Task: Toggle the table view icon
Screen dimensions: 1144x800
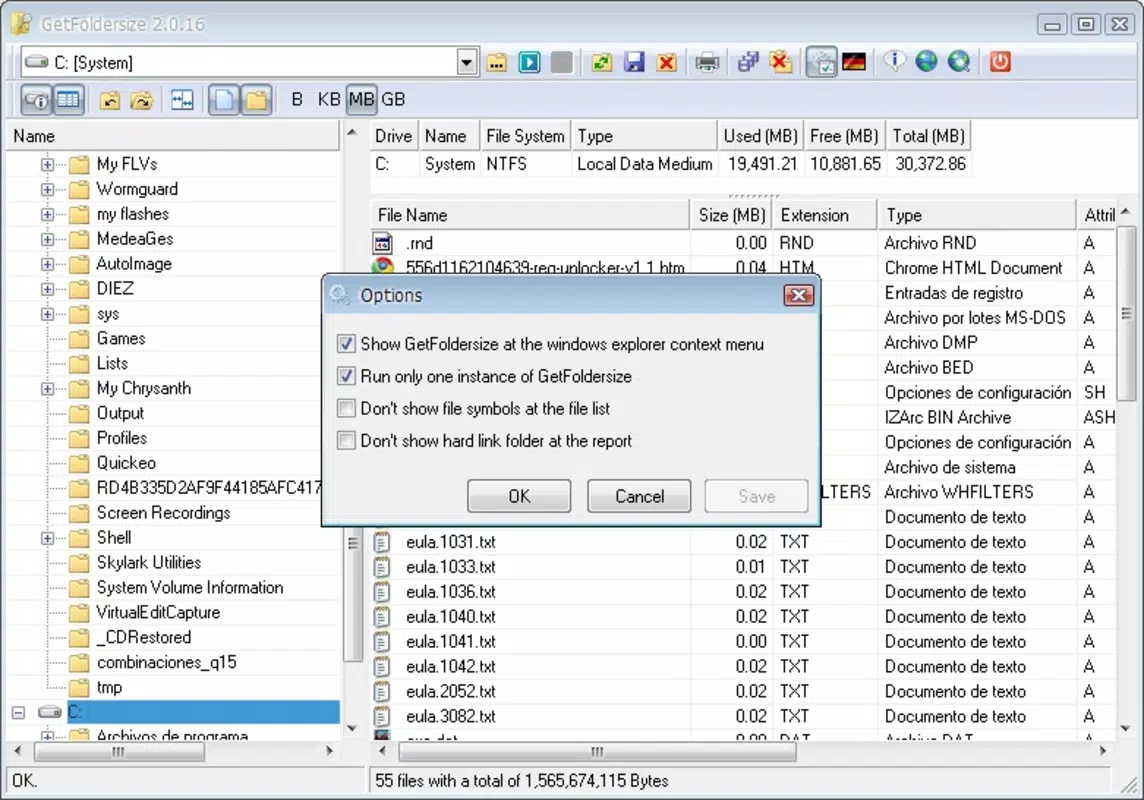Action: [x=69, y=100]
